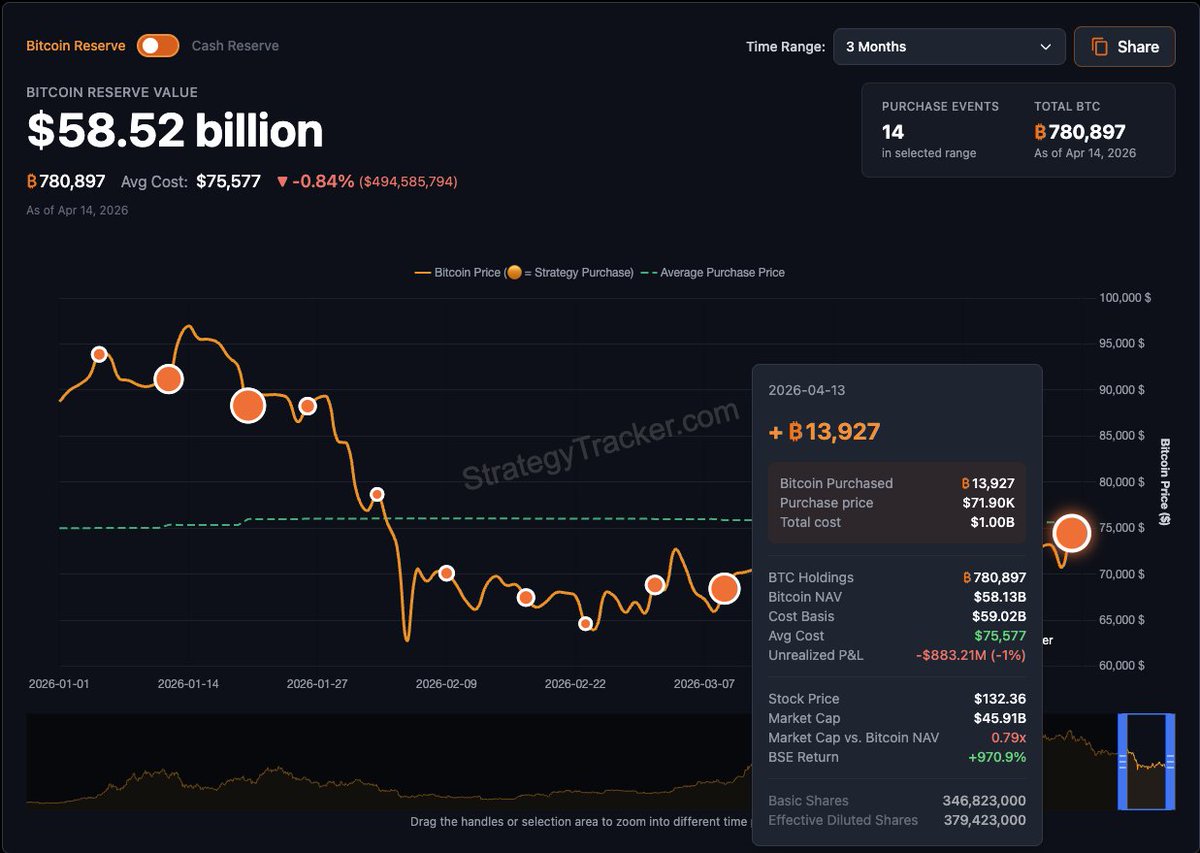The height and width of the screenshot is (853, 1200).
Task: Click the orange Bitcoin Price line icon in legend
Action: point(421,272)
